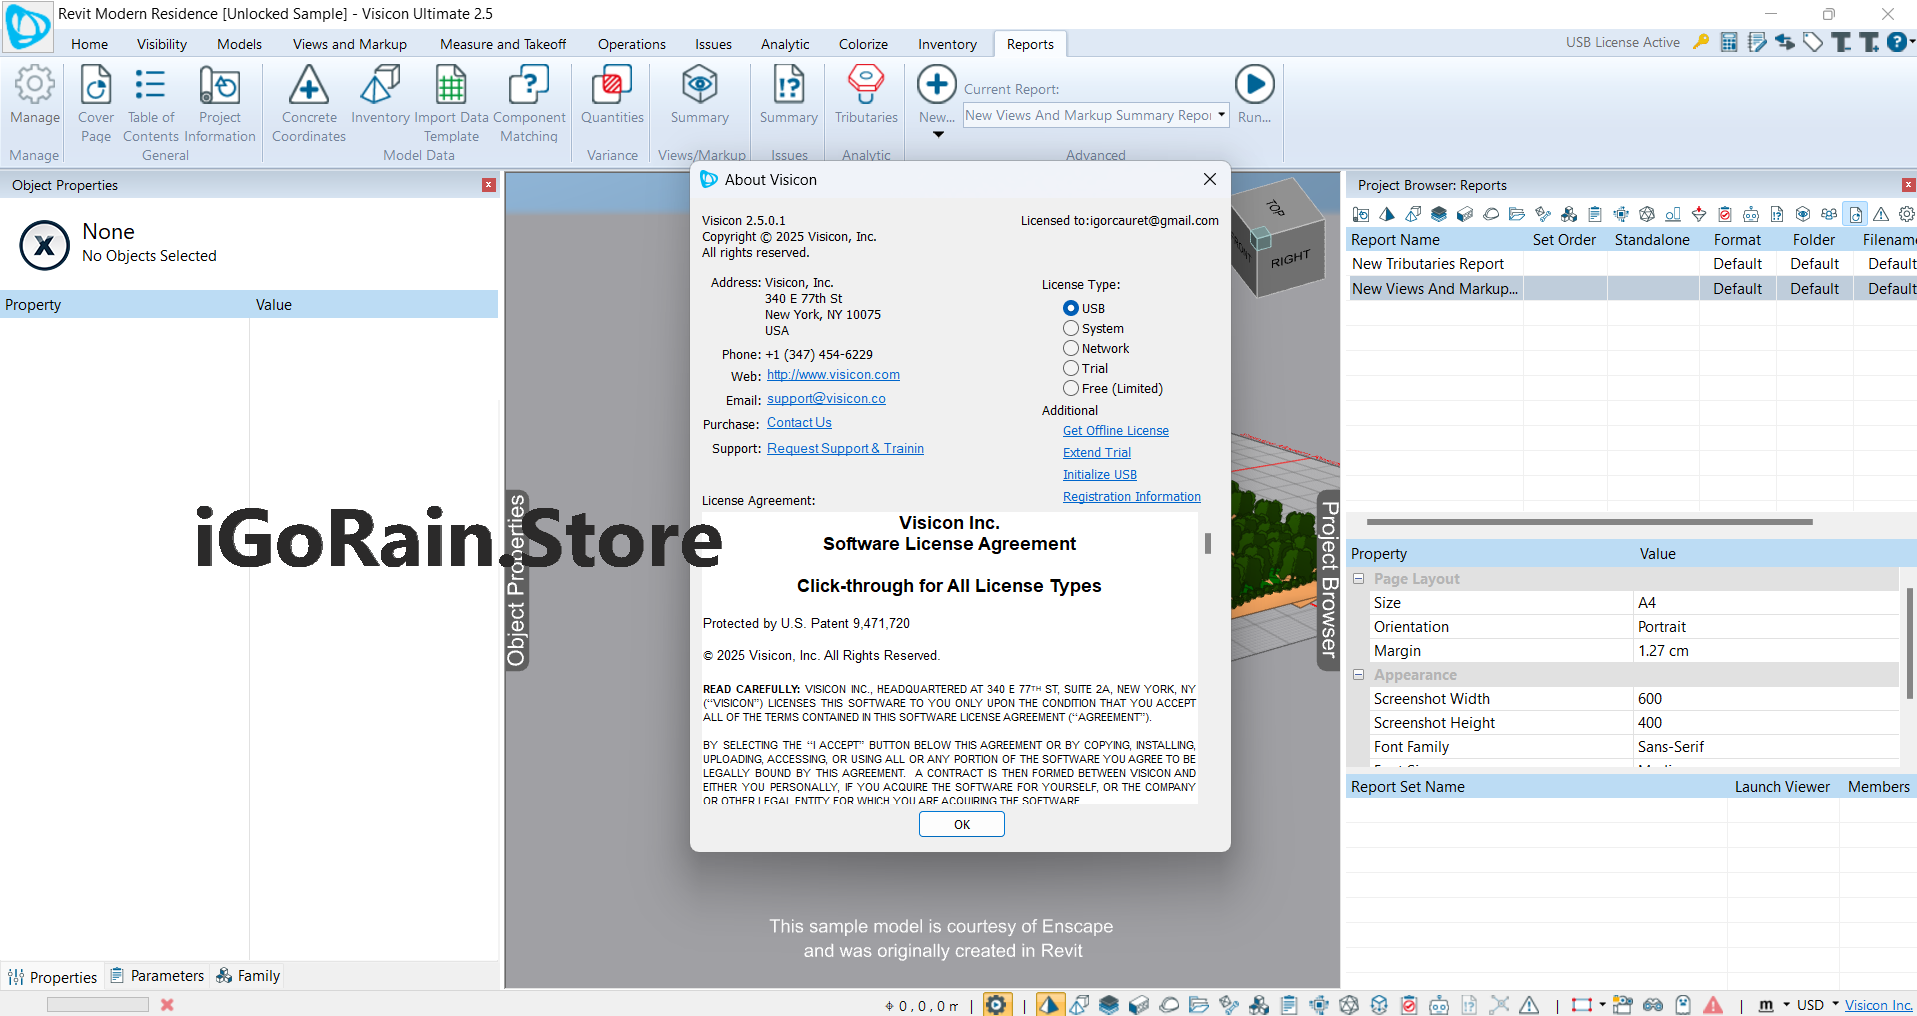Click the Get Offline License link

[1115, 431]
